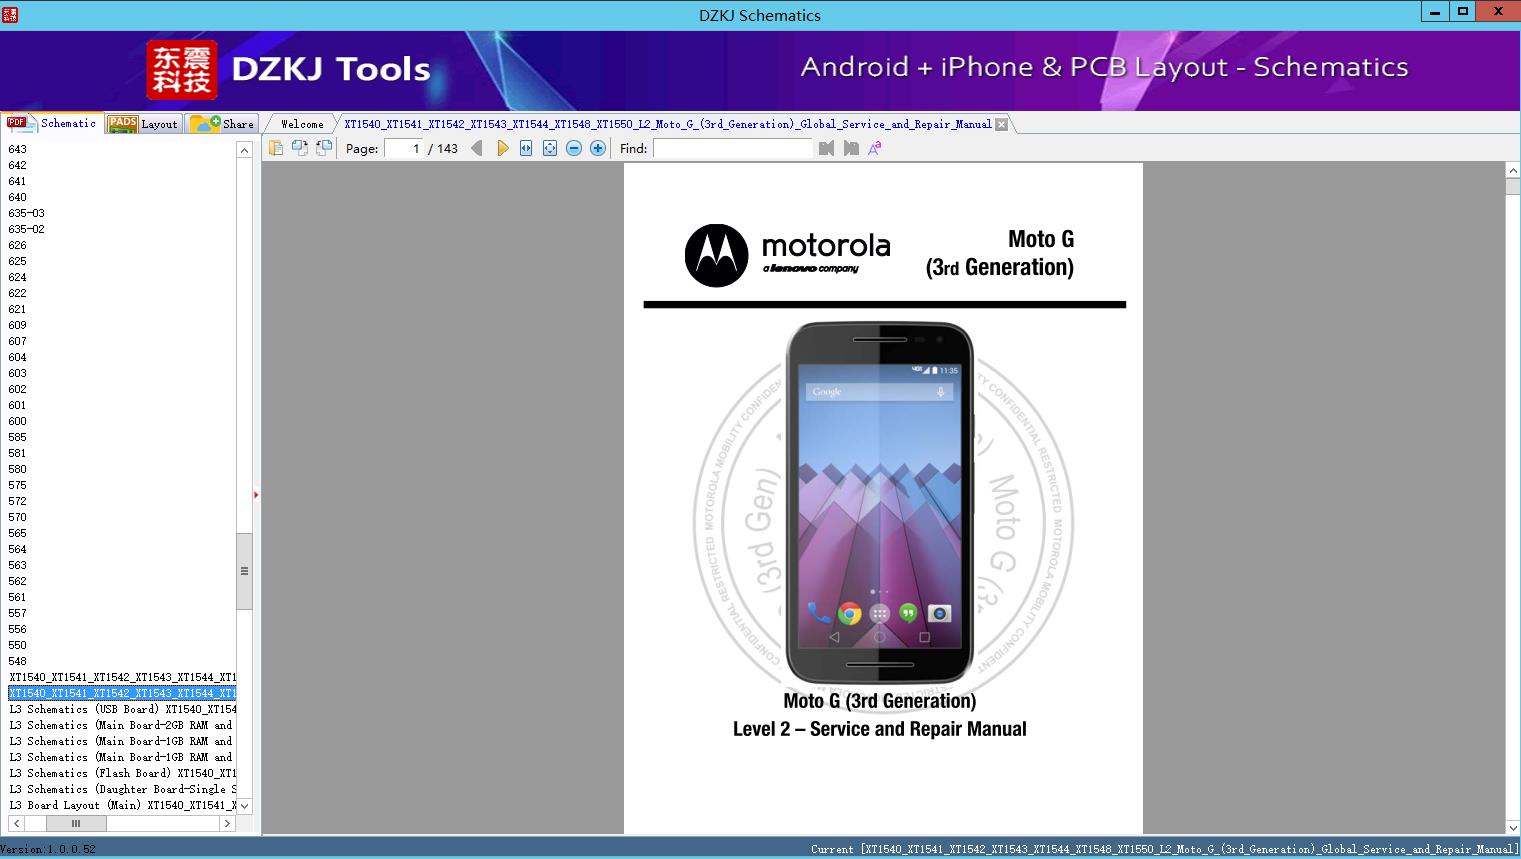Screen dimensions: 1521x859
Task: Open the Share tab
Action: (x=222, y=123)
